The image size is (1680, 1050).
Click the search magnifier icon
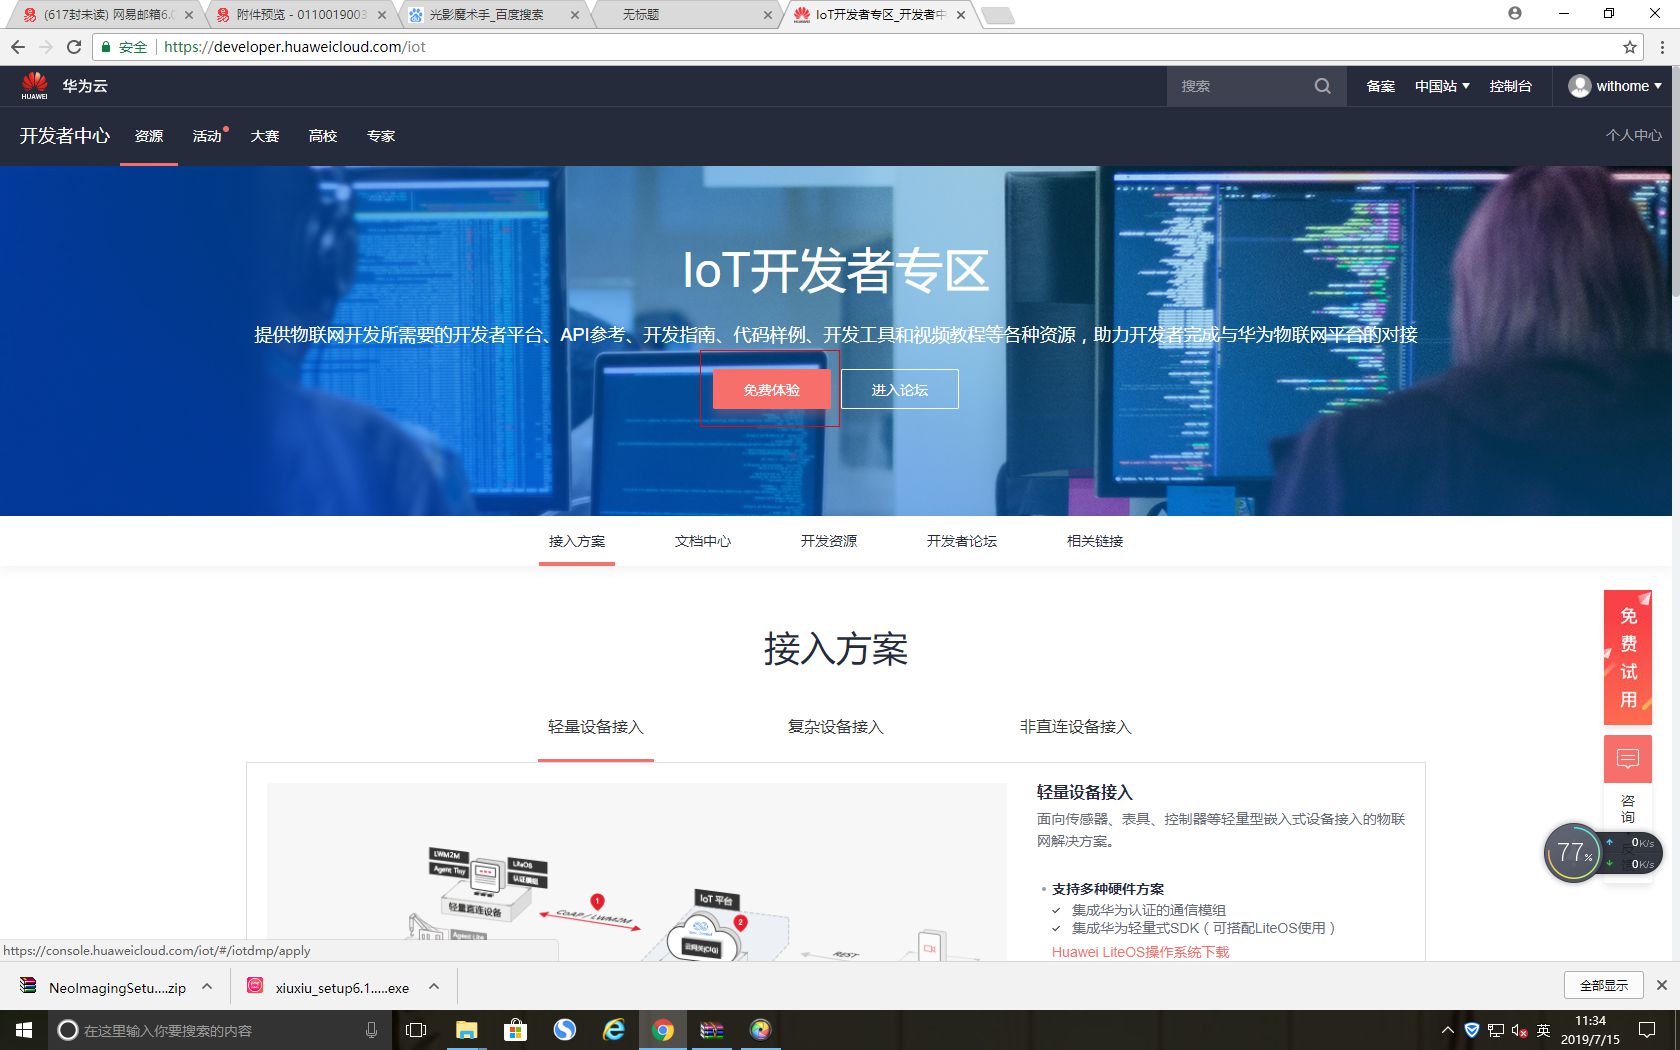pyautogui.click(x=1322, y=86)
